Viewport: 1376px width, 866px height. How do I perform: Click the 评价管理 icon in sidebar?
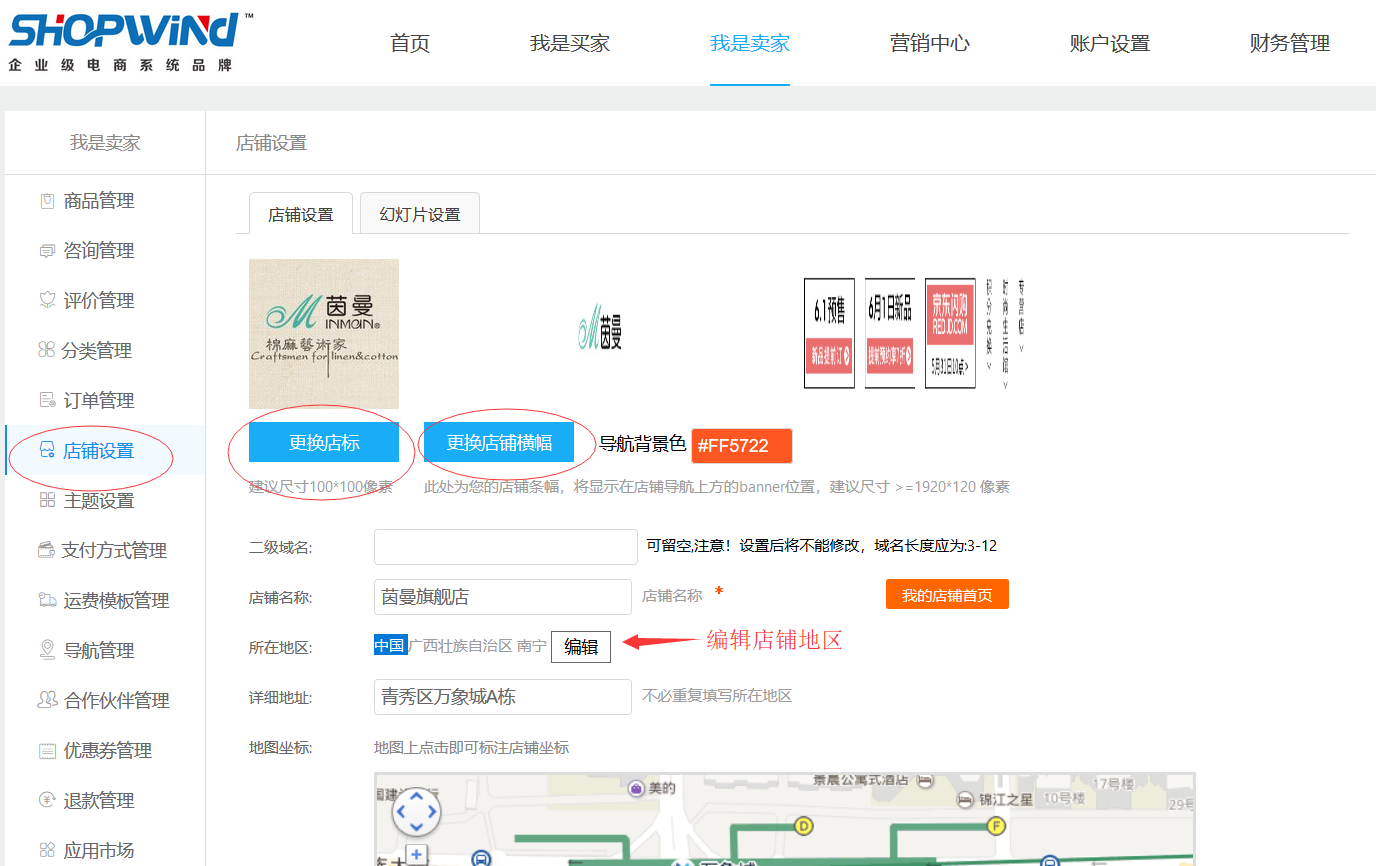coord(47,300)
